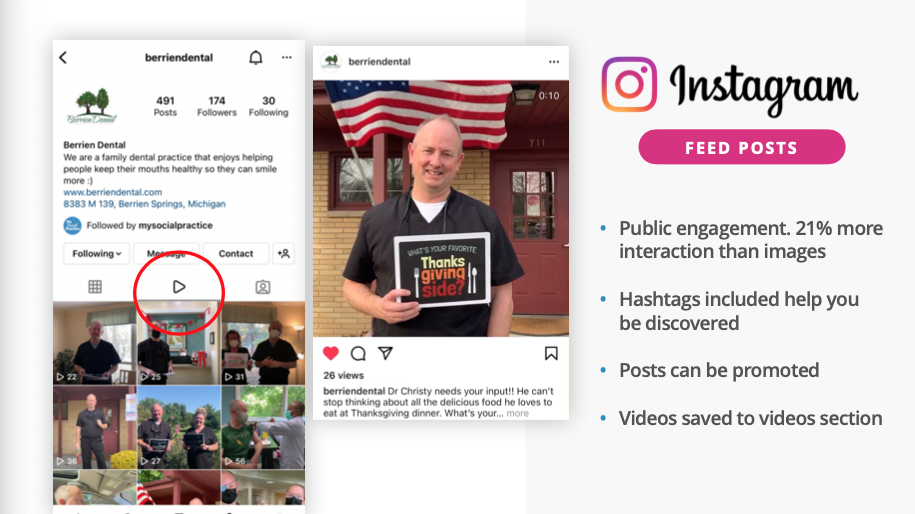Expand the caption with the more link

[x=518, y=413]
